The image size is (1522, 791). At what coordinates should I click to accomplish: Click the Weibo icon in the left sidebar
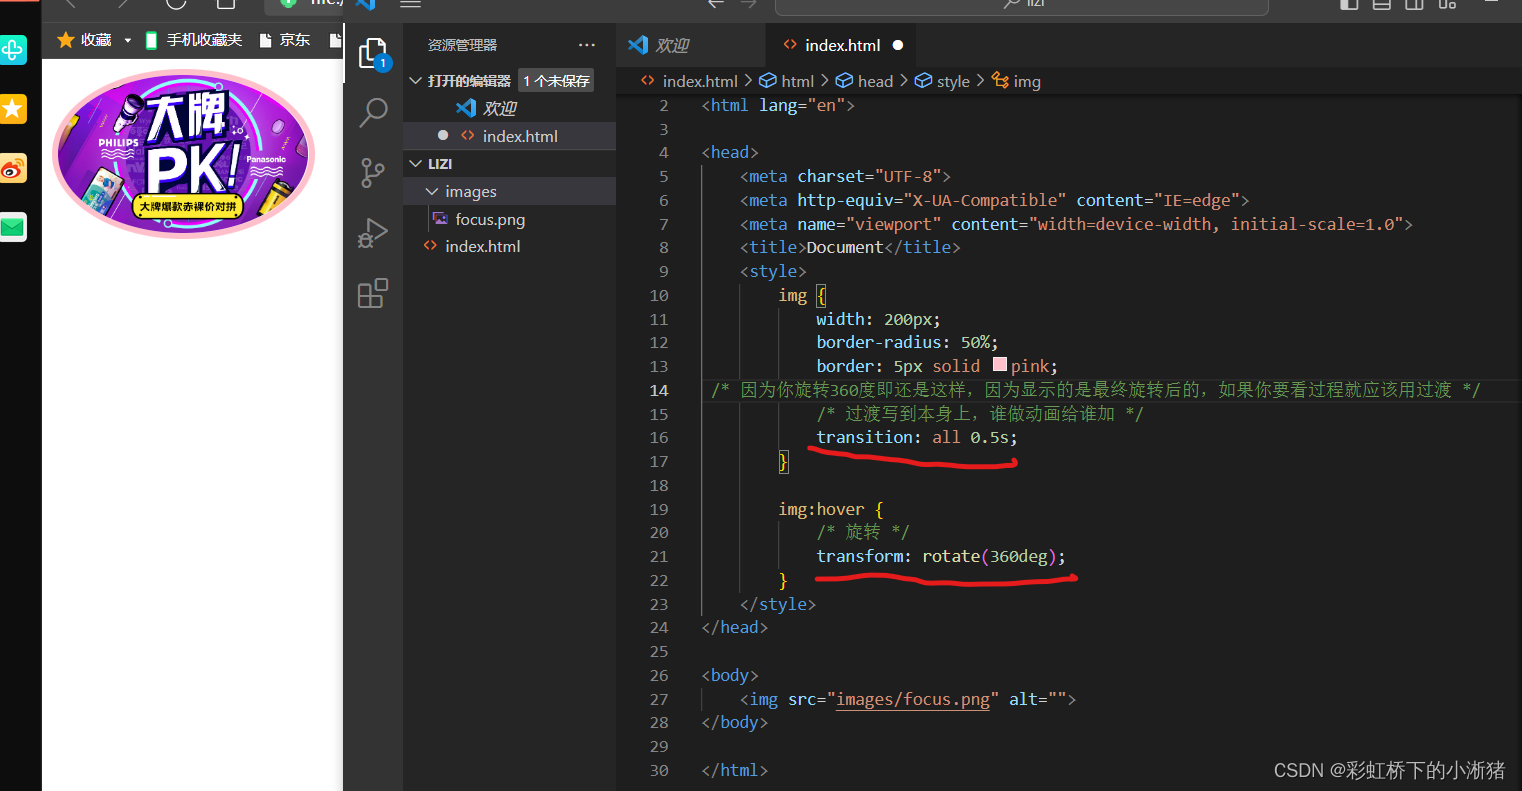click(14, 168)
